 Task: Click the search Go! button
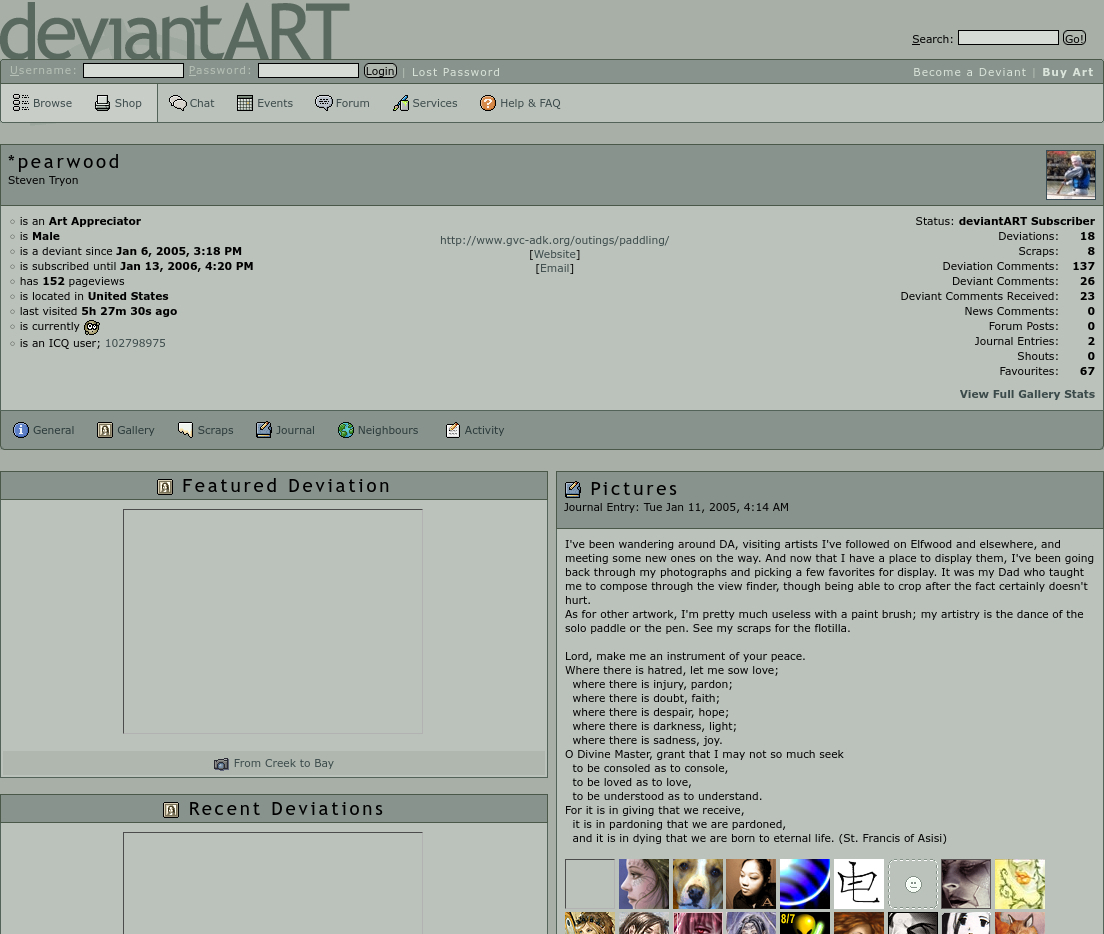click(1074, 38)
